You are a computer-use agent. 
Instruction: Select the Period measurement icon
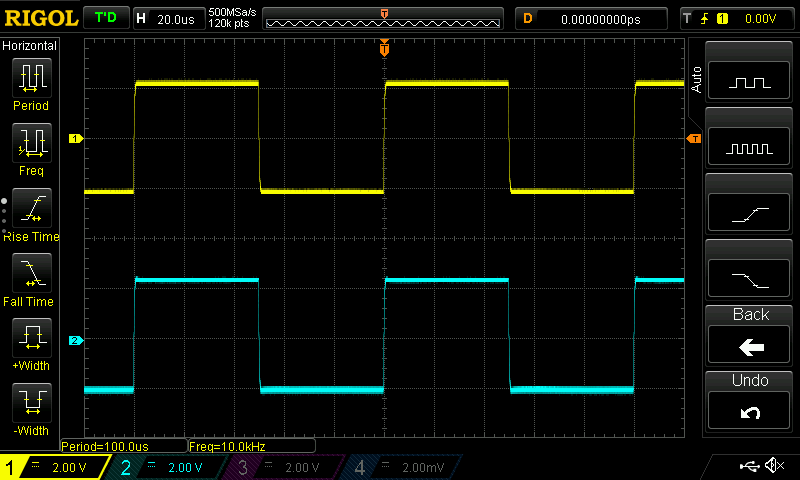tap(32, 78)
